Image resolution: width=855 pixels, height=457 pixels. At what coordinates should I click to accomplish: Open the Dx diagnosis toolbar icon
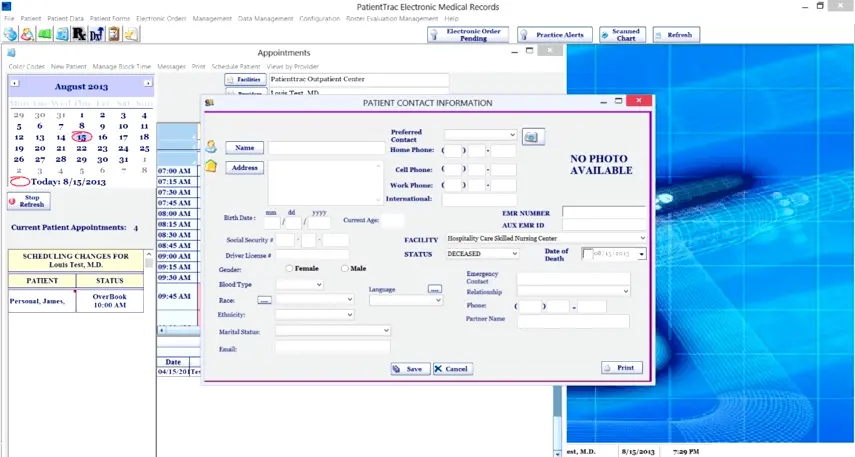[x=97, y=34]
